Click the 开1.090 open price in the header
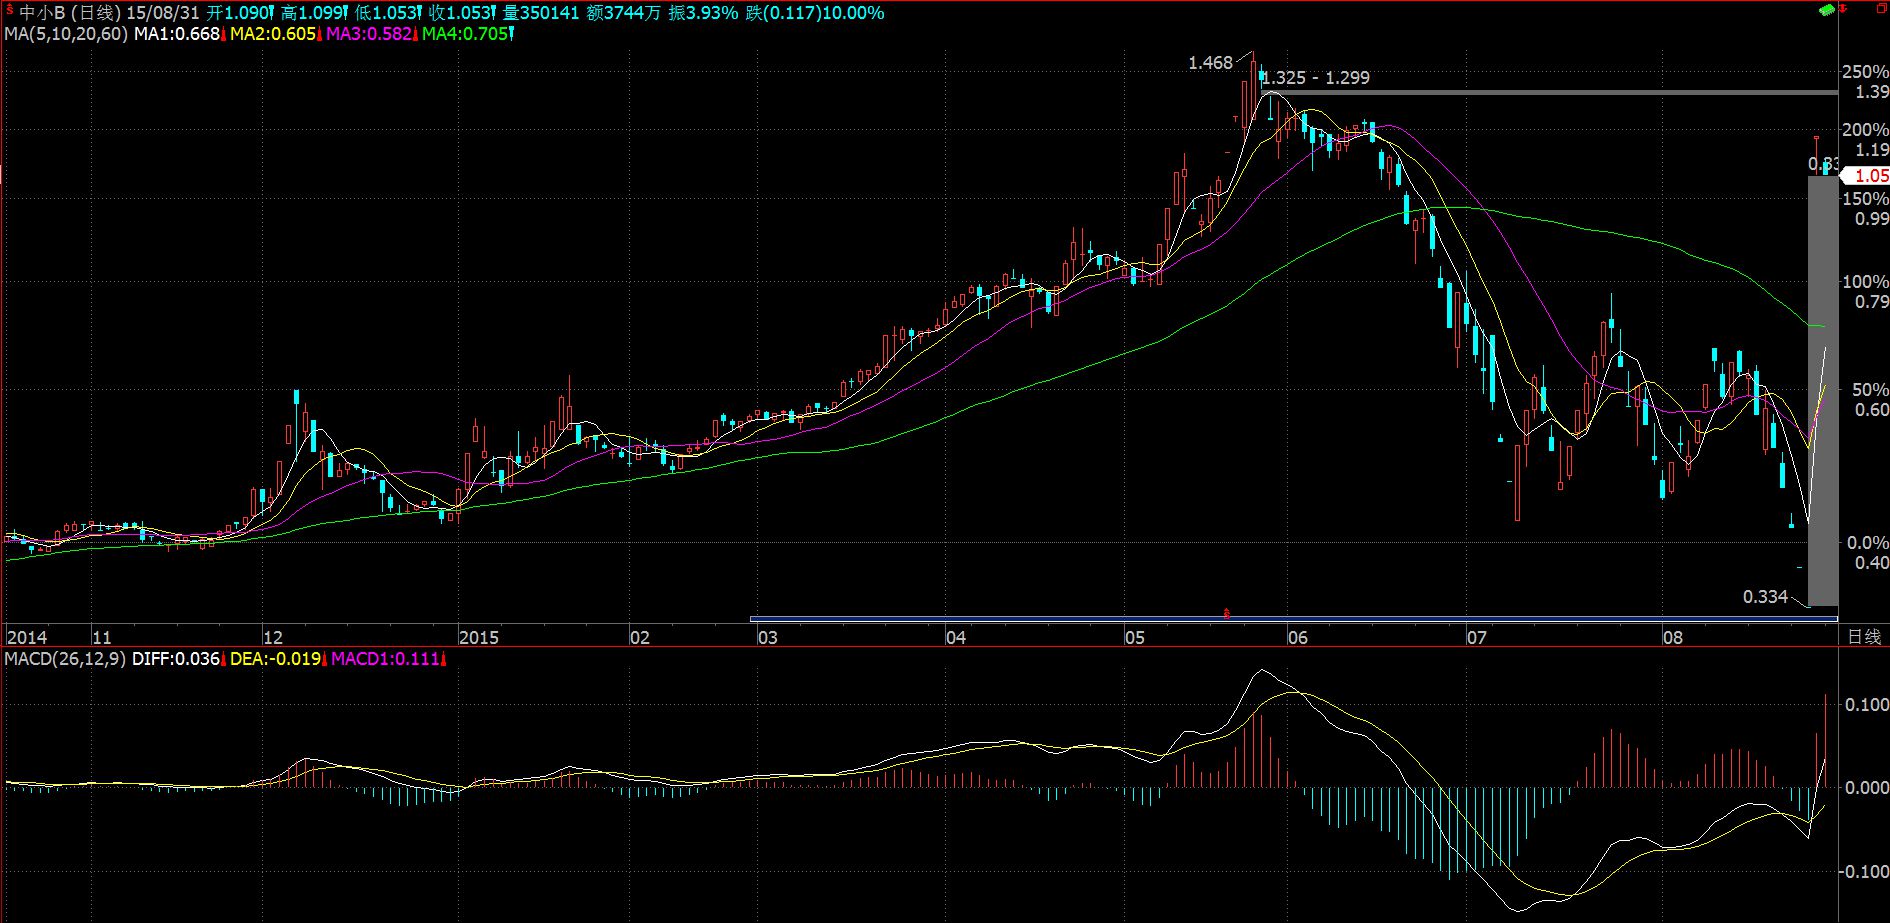1890x923 pixels. click(241, 13)
